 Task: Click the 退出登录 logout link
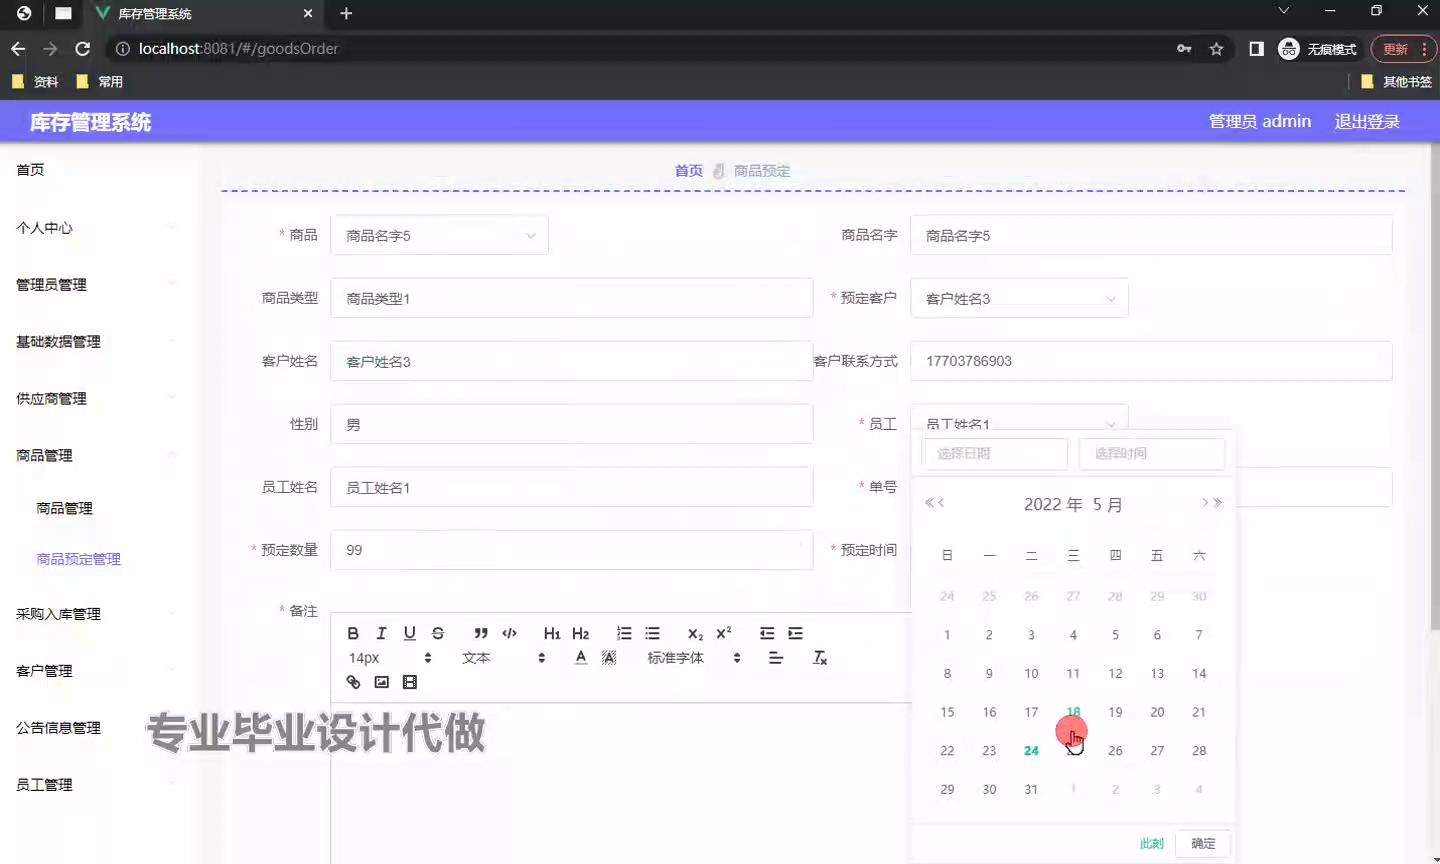point(1366,121)
